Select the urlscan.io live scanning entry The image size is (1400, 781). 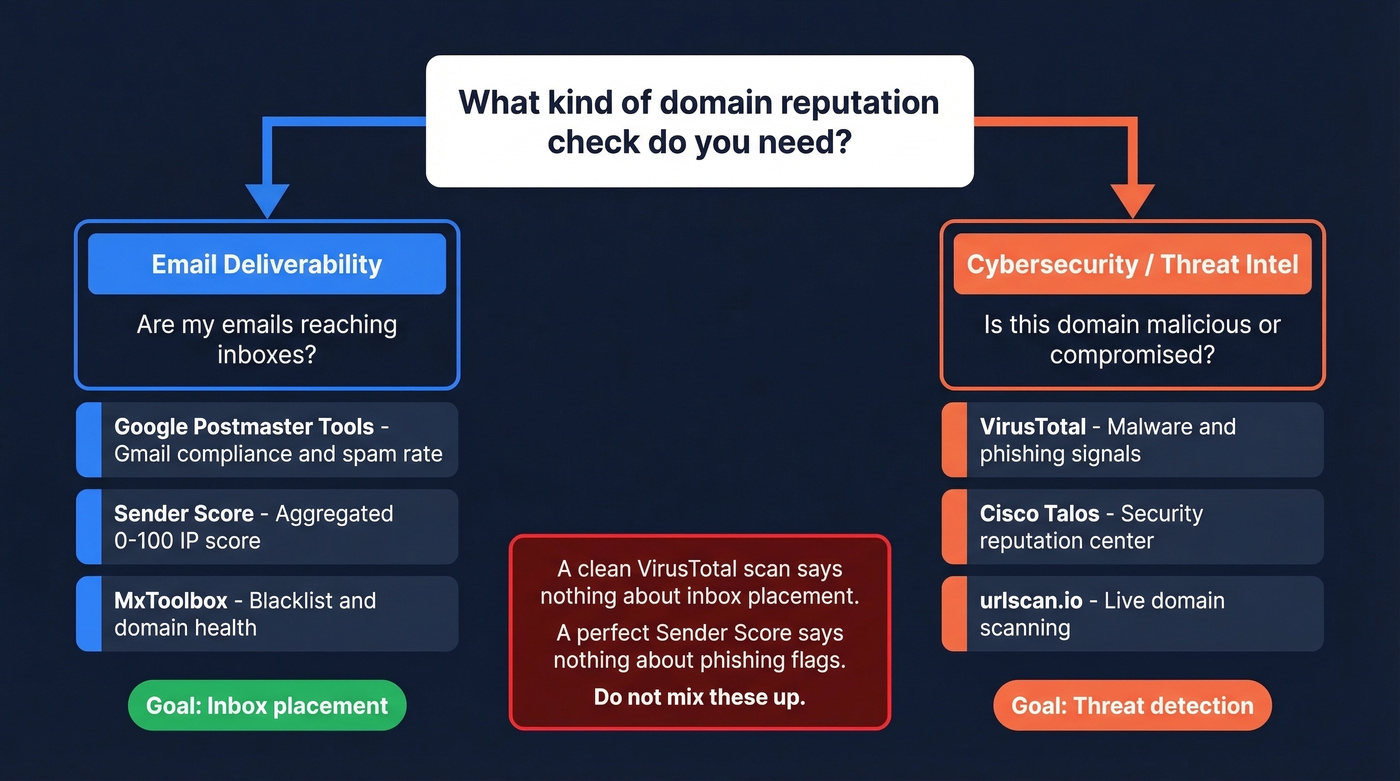[x=1132, y=614]
